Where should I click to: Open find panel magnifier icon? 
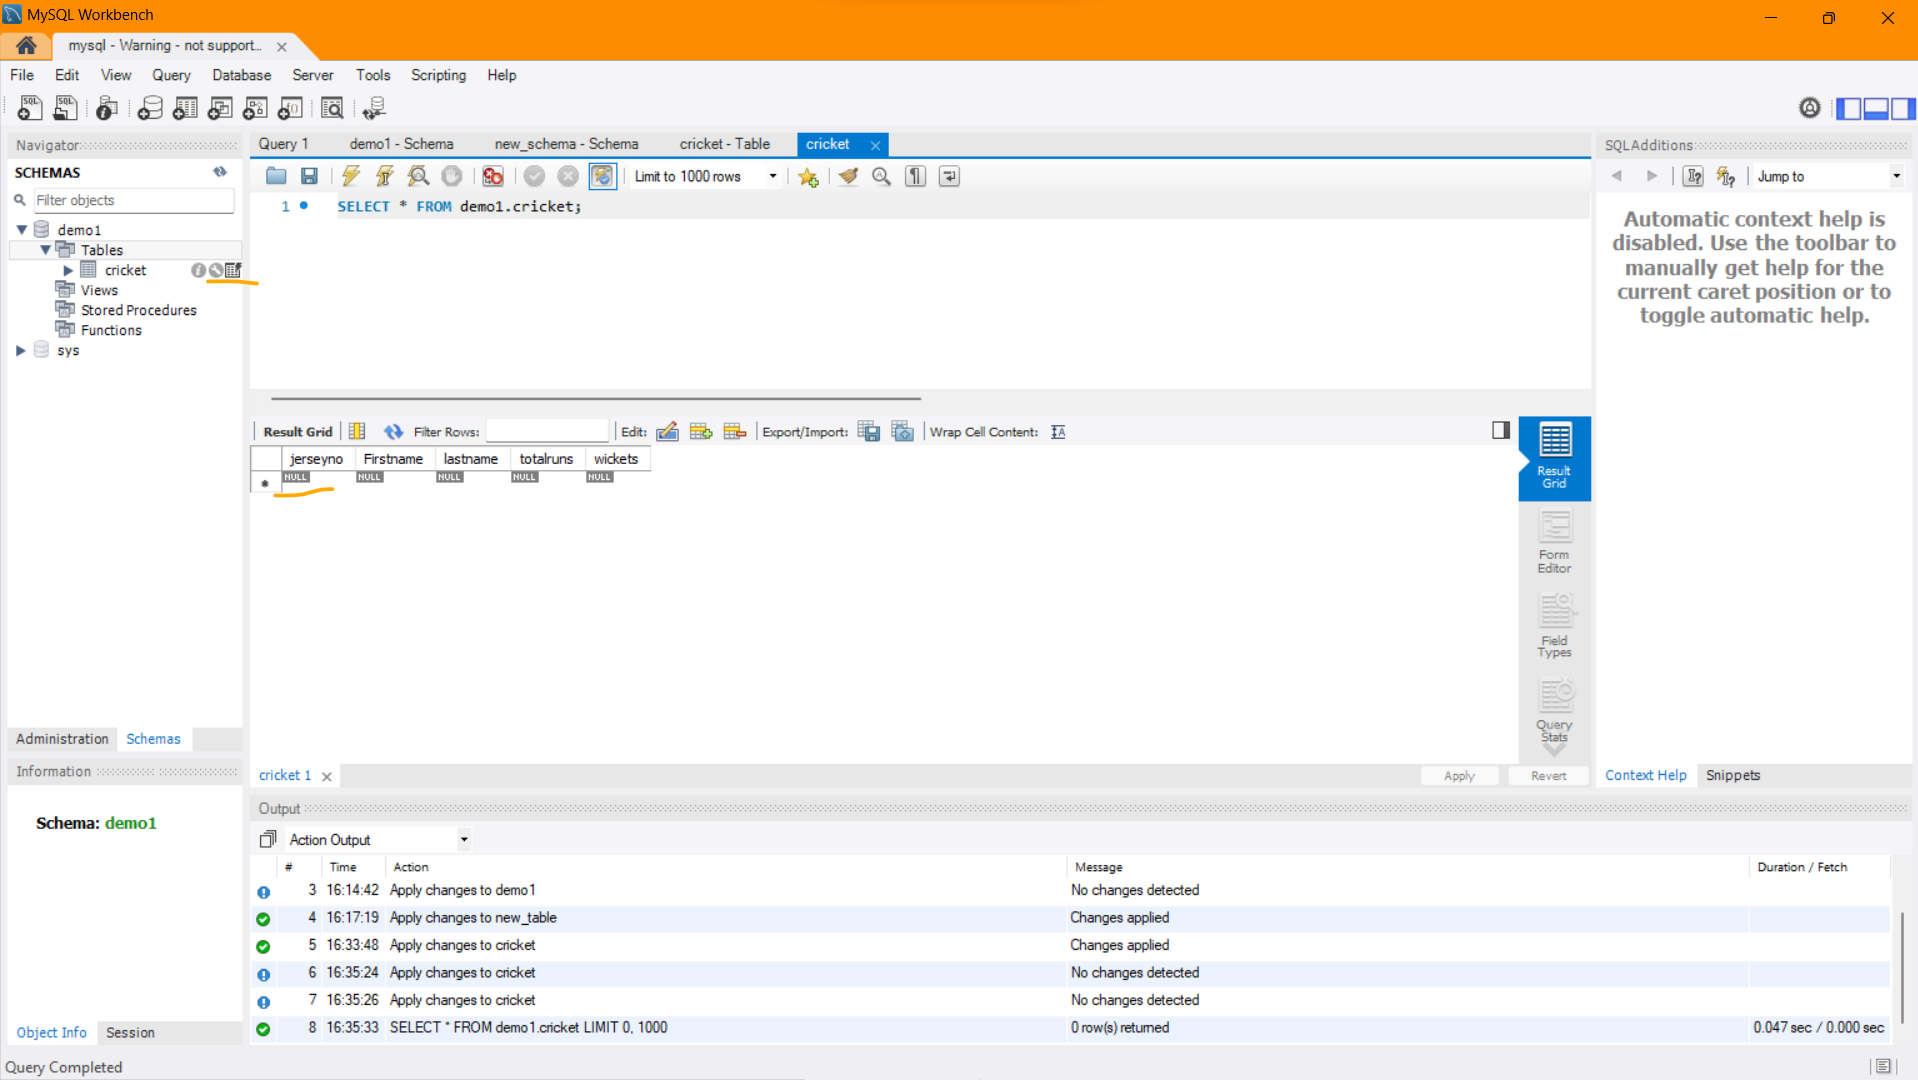[881, 176]
